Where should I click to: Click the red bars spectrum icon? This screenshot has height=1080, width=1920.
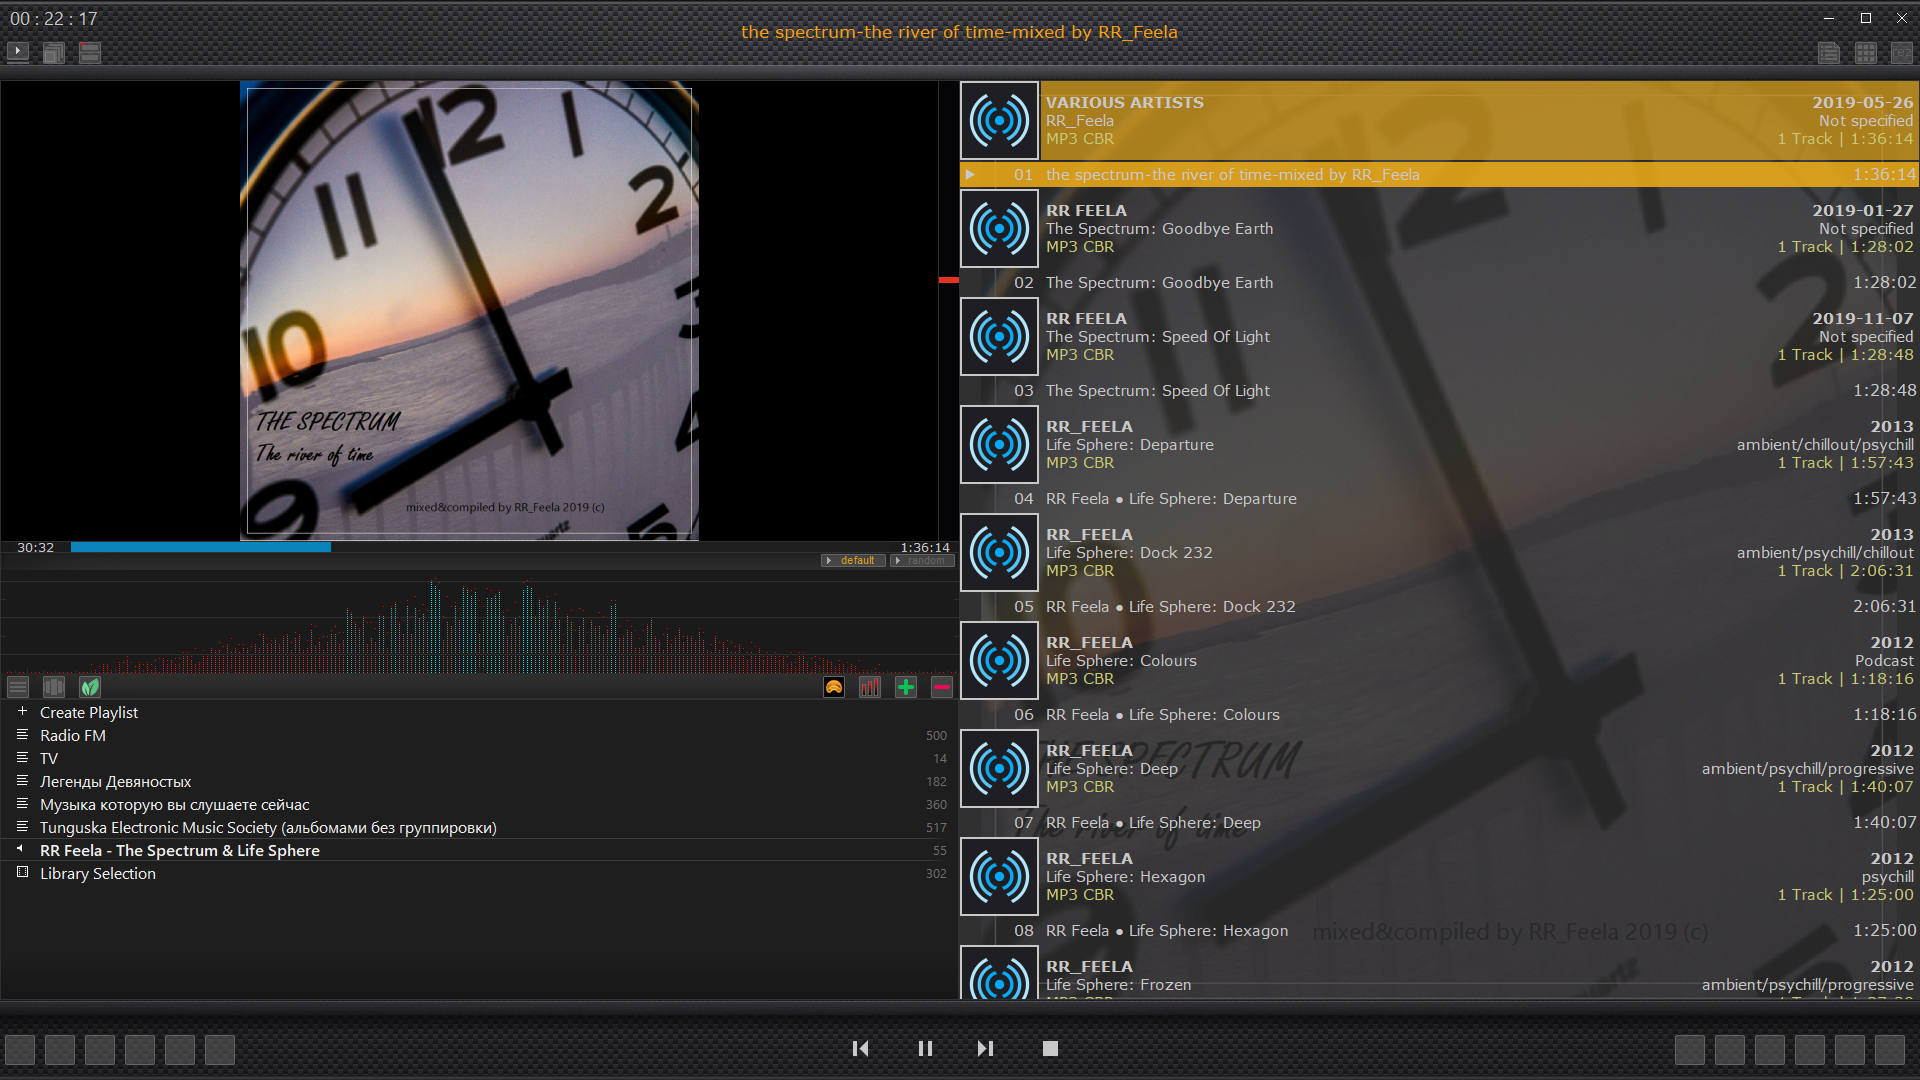tap(870, 687)
